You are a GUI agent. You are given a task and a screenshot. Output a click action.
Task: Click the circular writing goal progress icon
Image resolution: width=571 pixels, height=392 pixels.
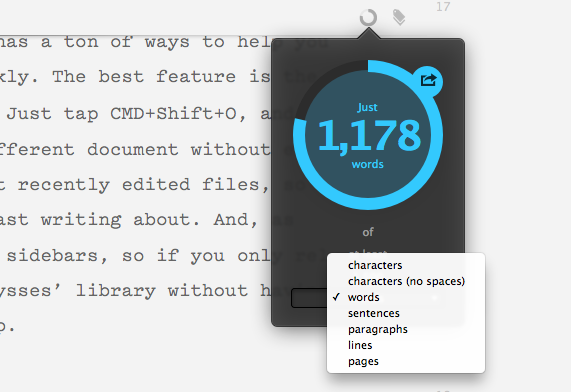coord(368,17)
